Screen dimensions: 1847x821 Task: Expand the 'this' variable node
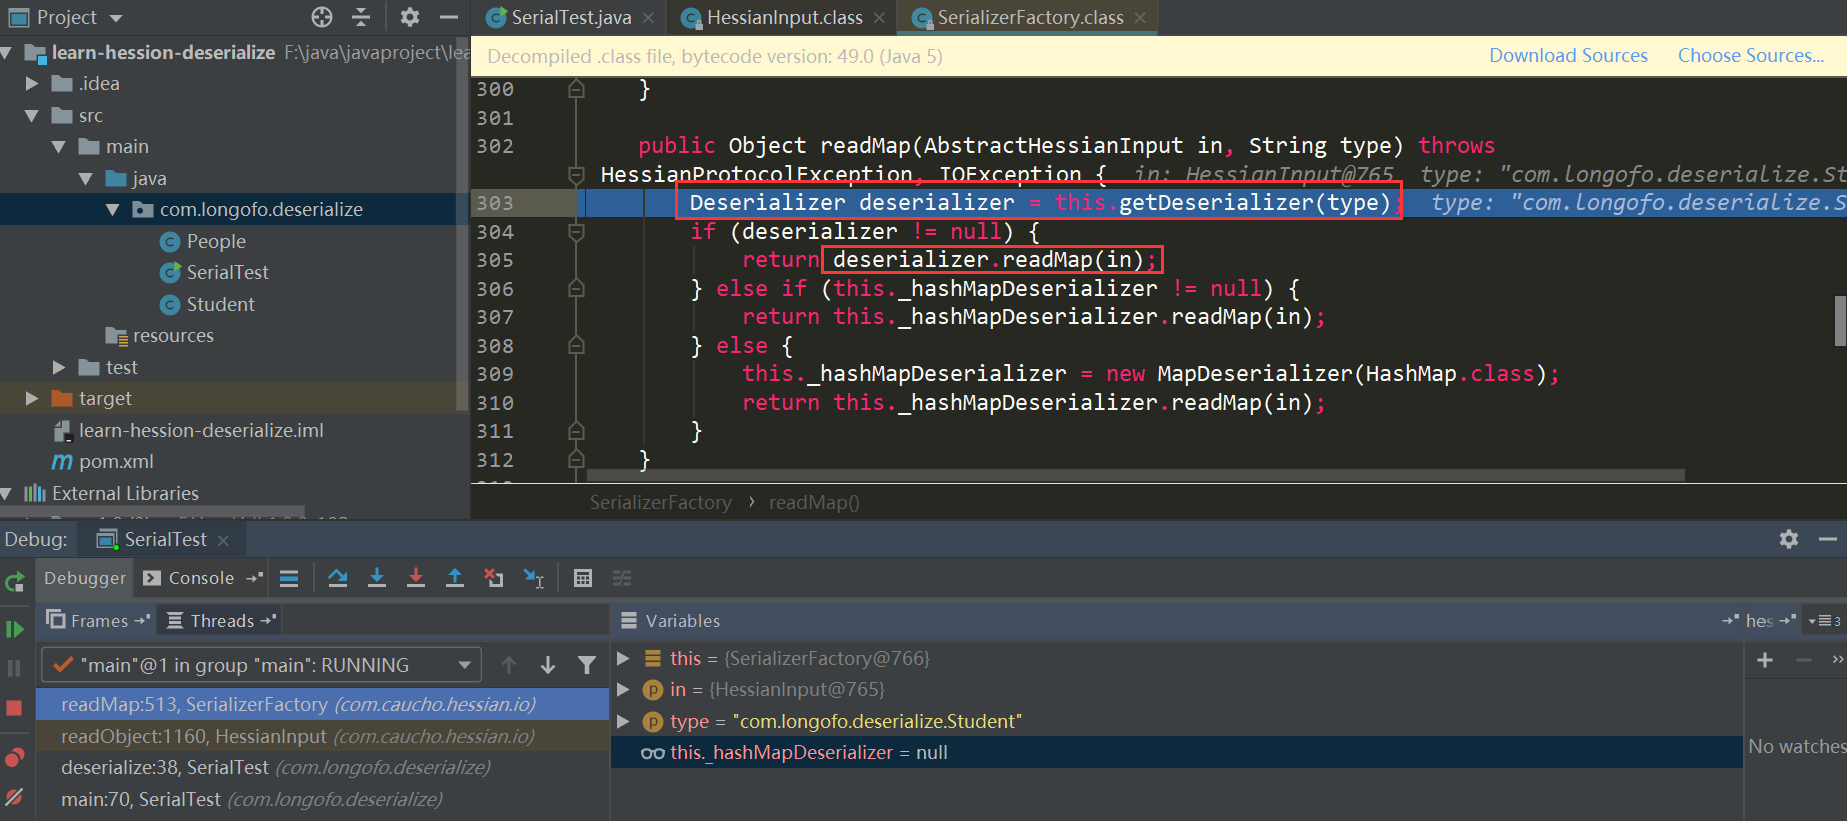click(x=624, y=658)
